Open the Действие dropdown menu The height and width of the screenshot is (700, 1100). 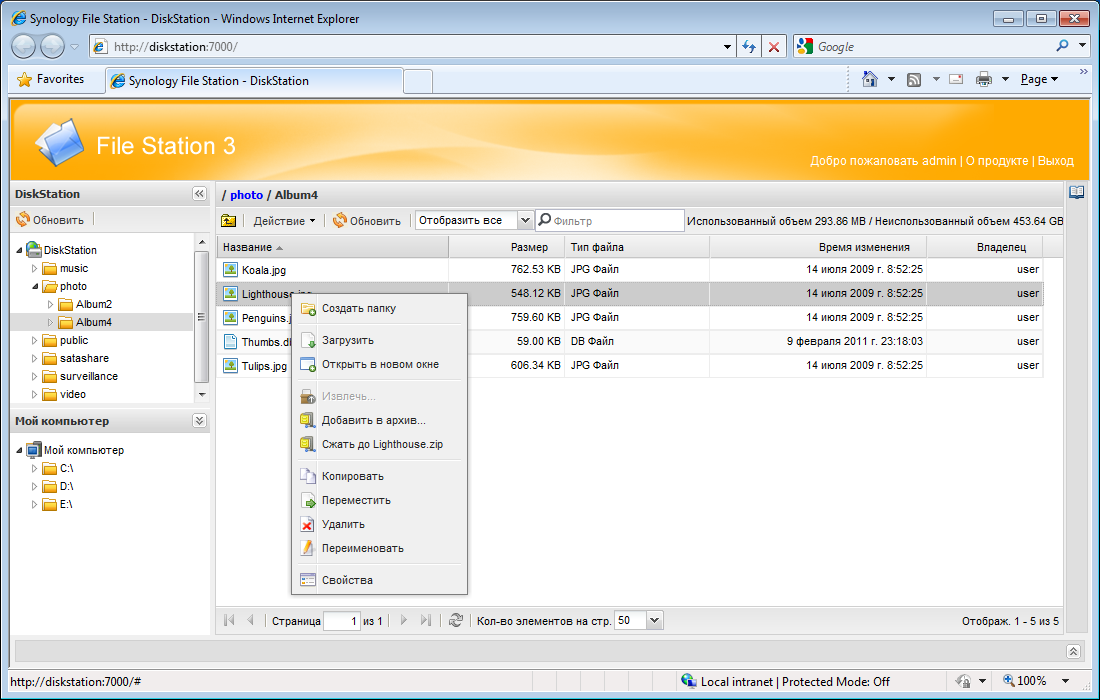coord(284,221)
